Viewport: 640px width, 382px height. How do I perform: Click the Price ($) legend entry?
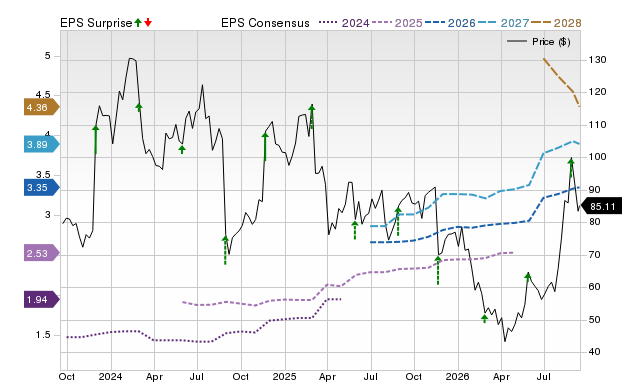pyautogui.click(x=538, y=42)
